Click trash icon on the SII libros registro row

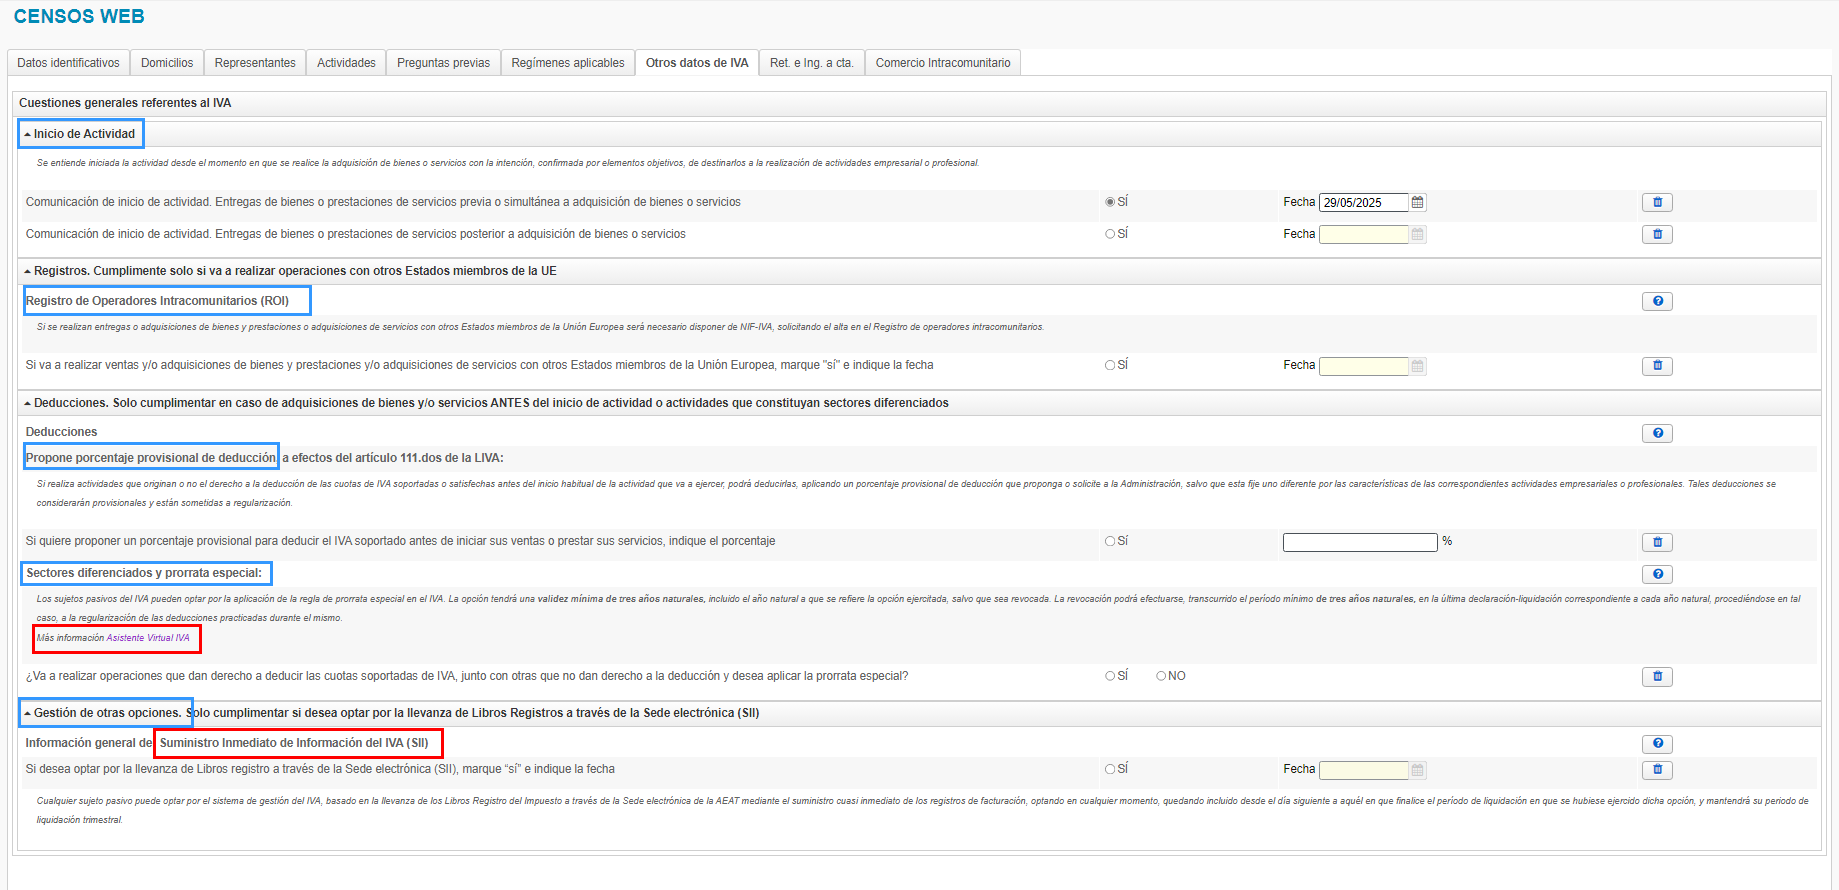coord(1656,770)
